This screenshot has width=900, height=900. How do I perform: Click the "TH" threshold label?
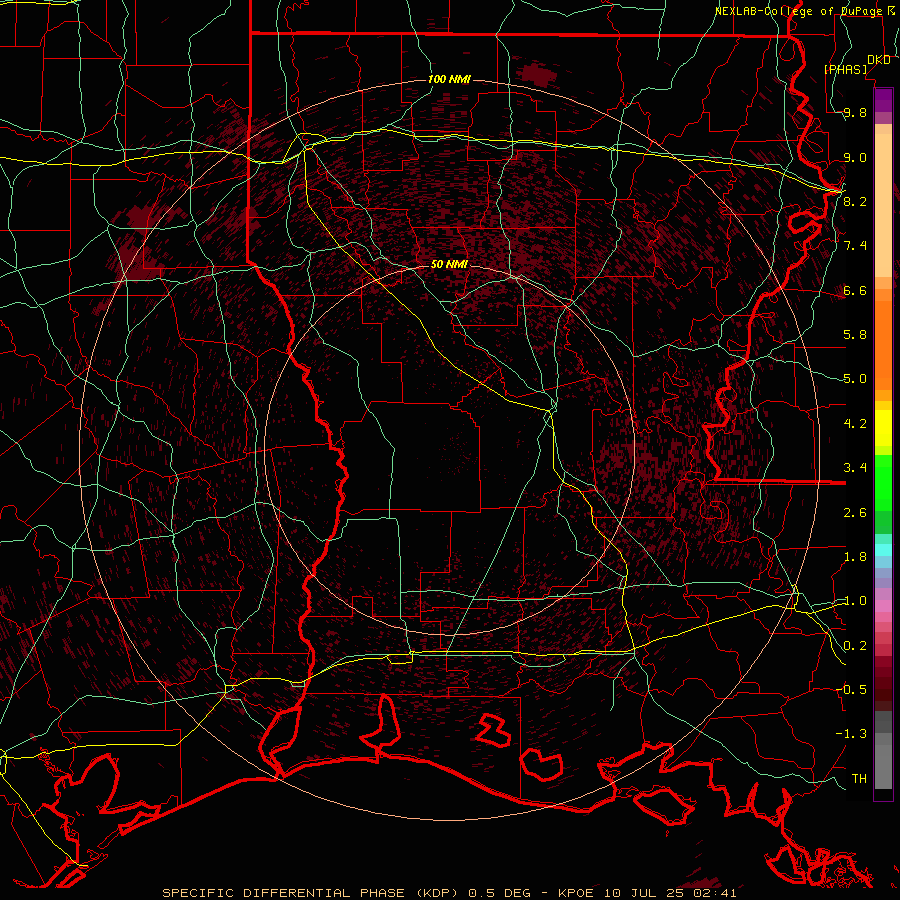(859, 779)
